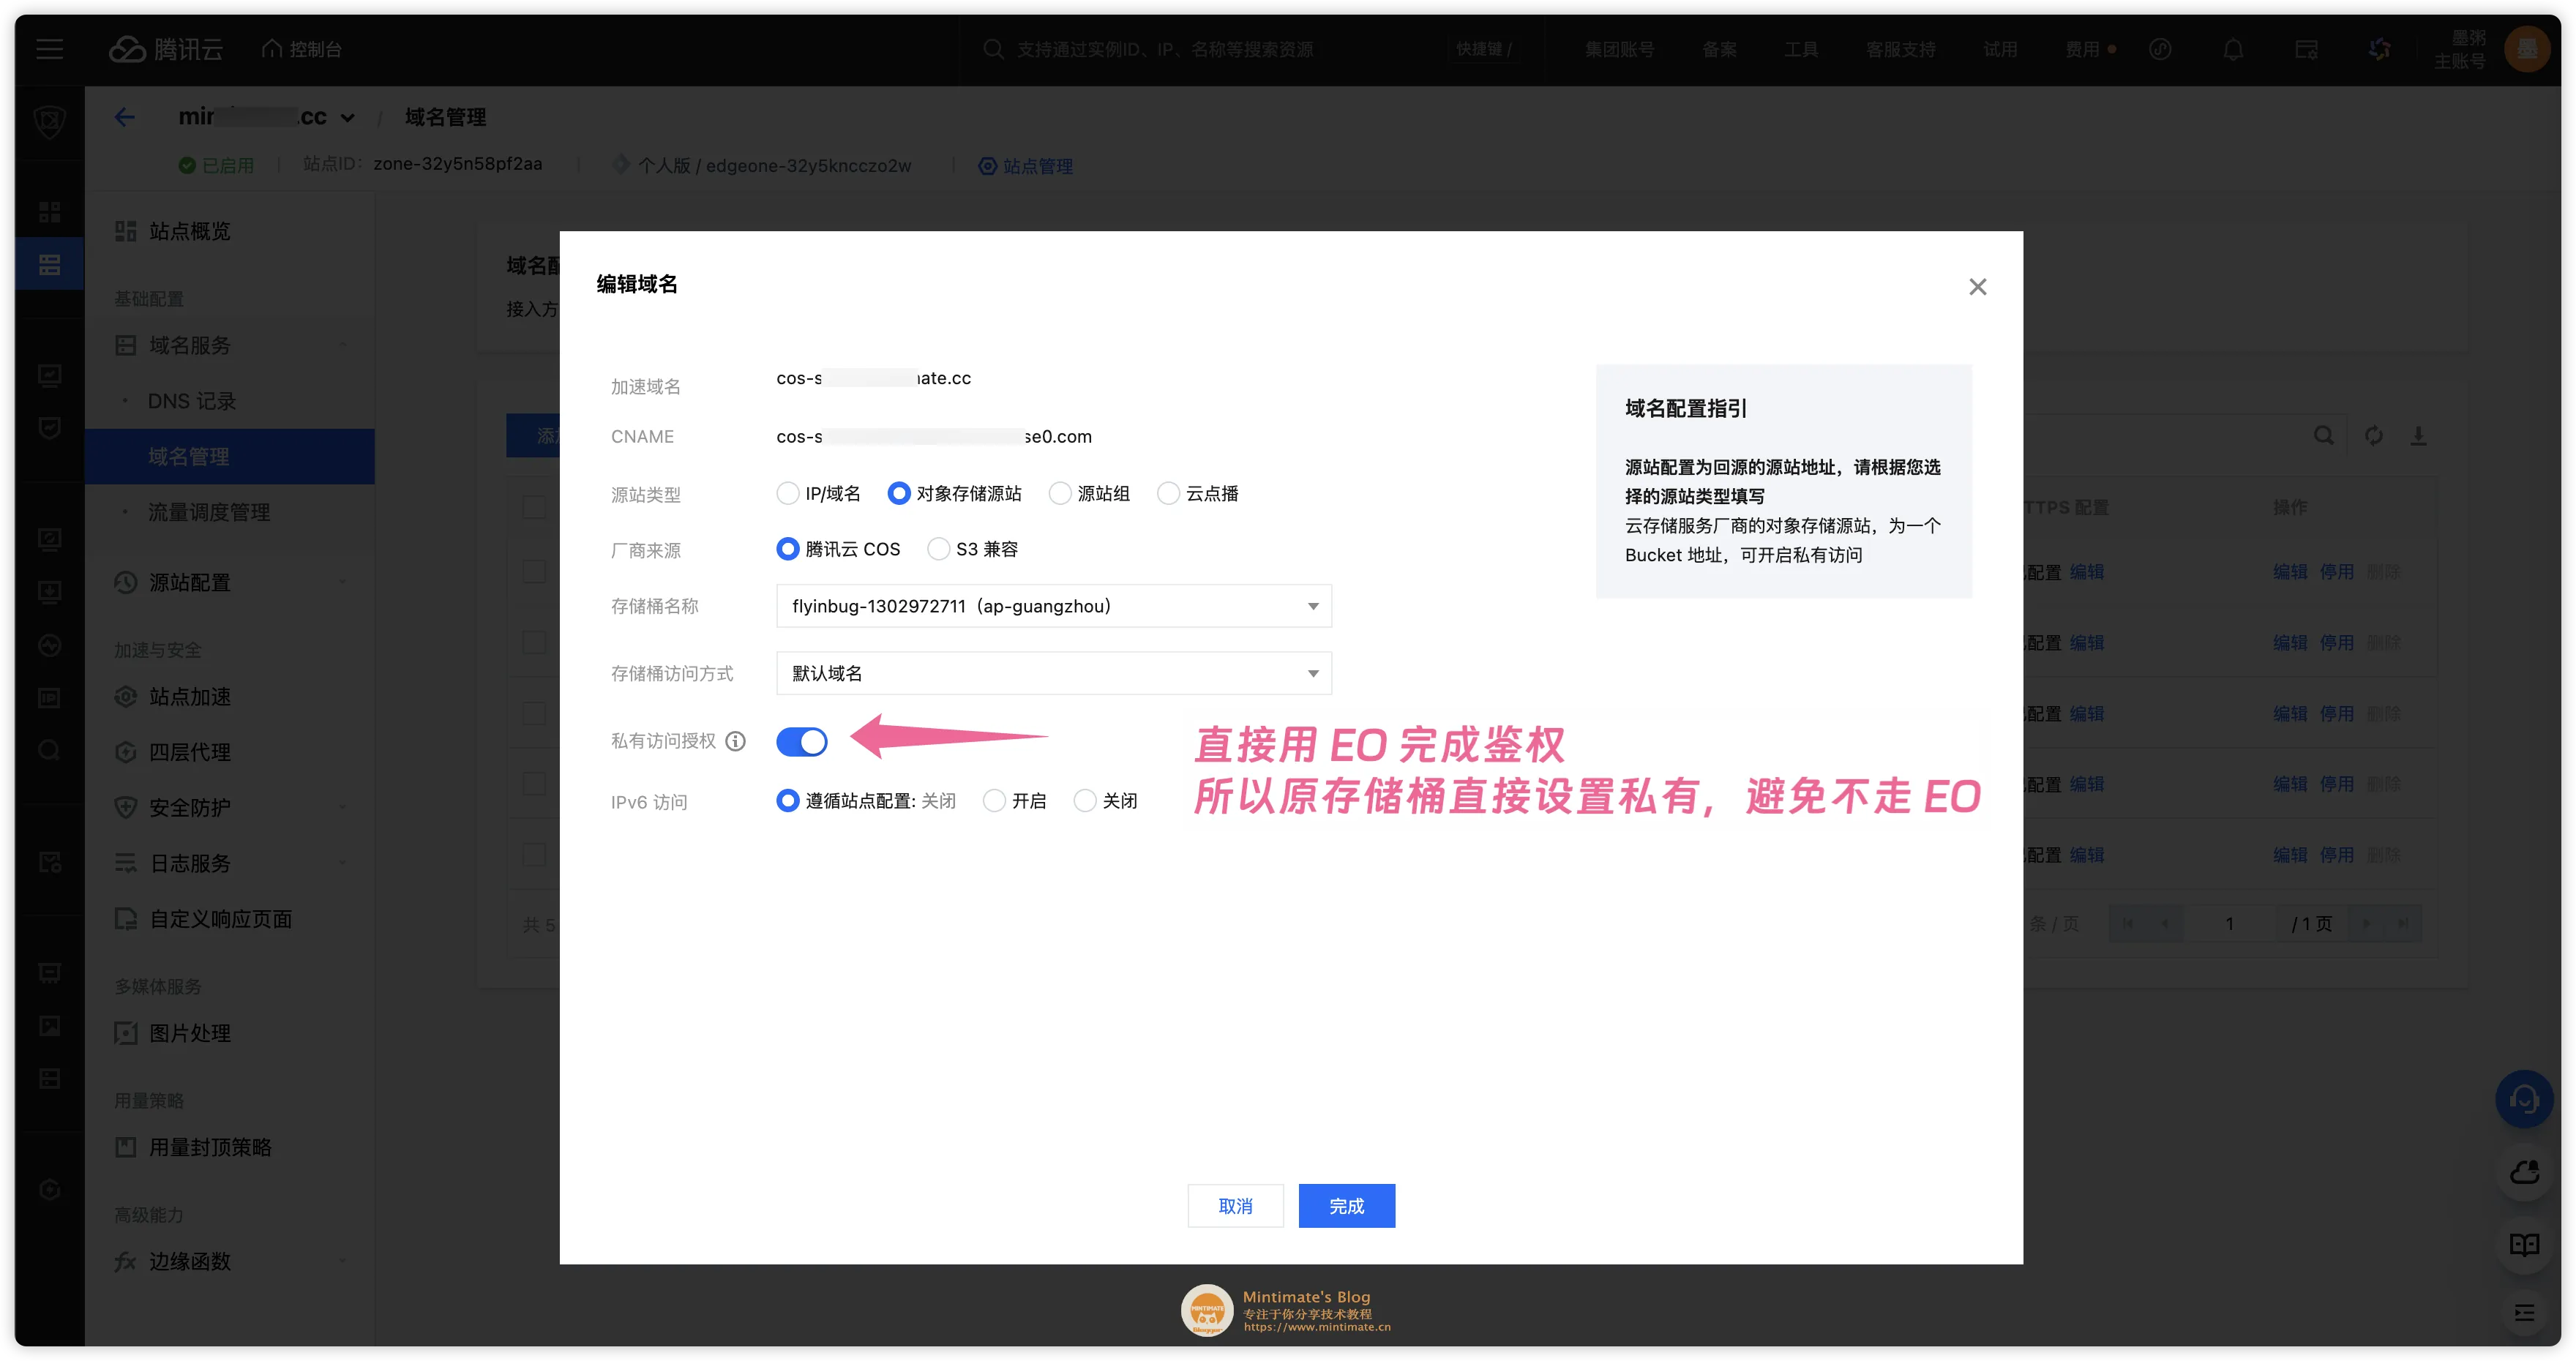Screen dimensions: 2576x1361
Task: Click the documentation book floating icon
Action: pos(2524,1245)
